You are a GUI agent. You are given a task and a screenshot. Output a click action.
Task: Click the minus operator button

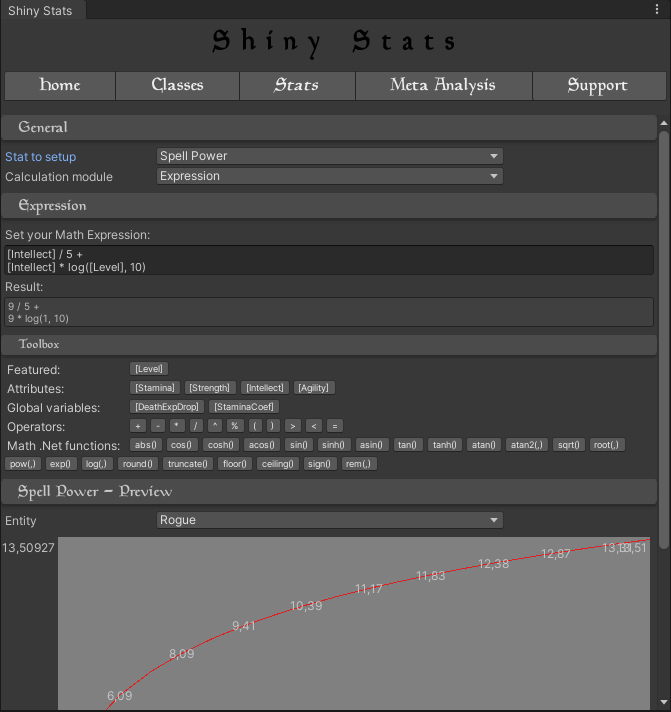157,425
